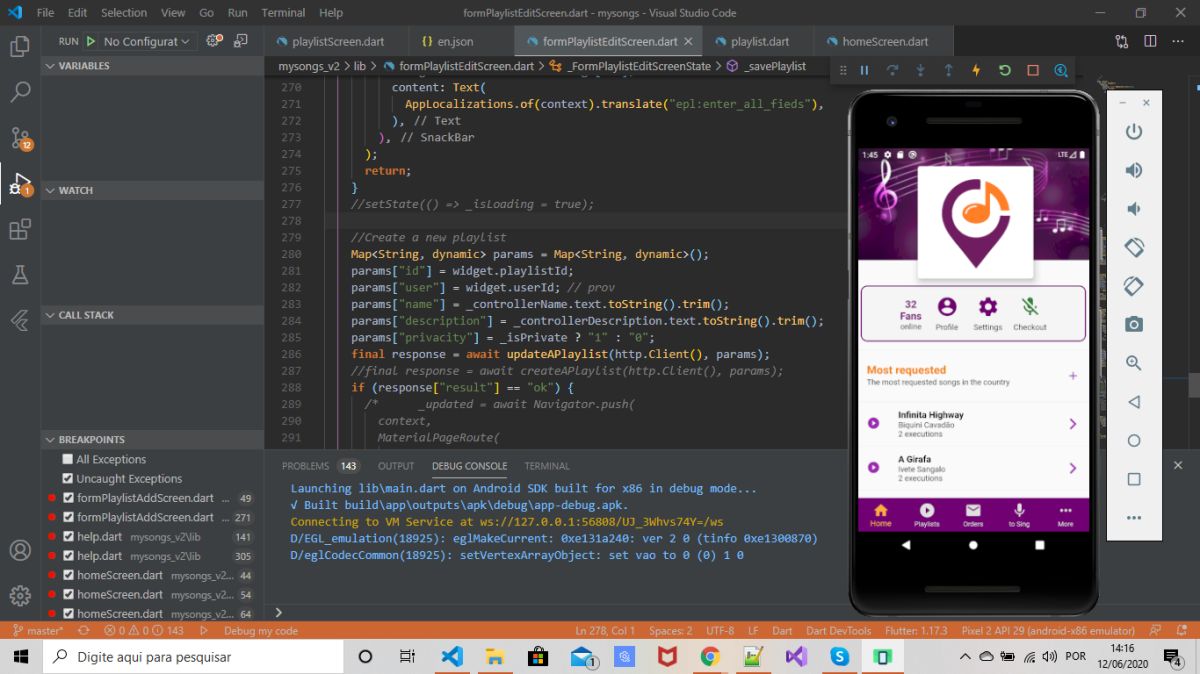Viewport: 1200px width, 674px height.
Task: Disable homeScreen.dart line 54 breakpoint
Action: tap(68, 594)
